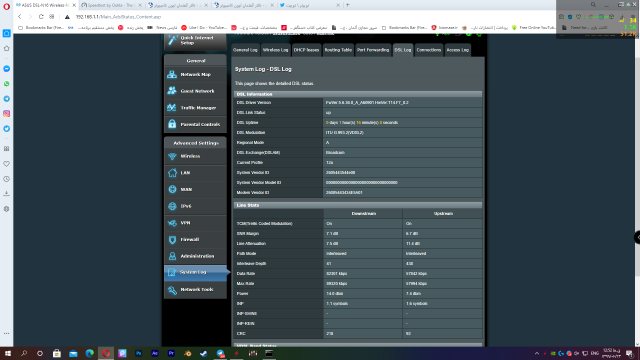Open Opera downloads sidebar icon
640x360 pixels.
pos(7,193)
